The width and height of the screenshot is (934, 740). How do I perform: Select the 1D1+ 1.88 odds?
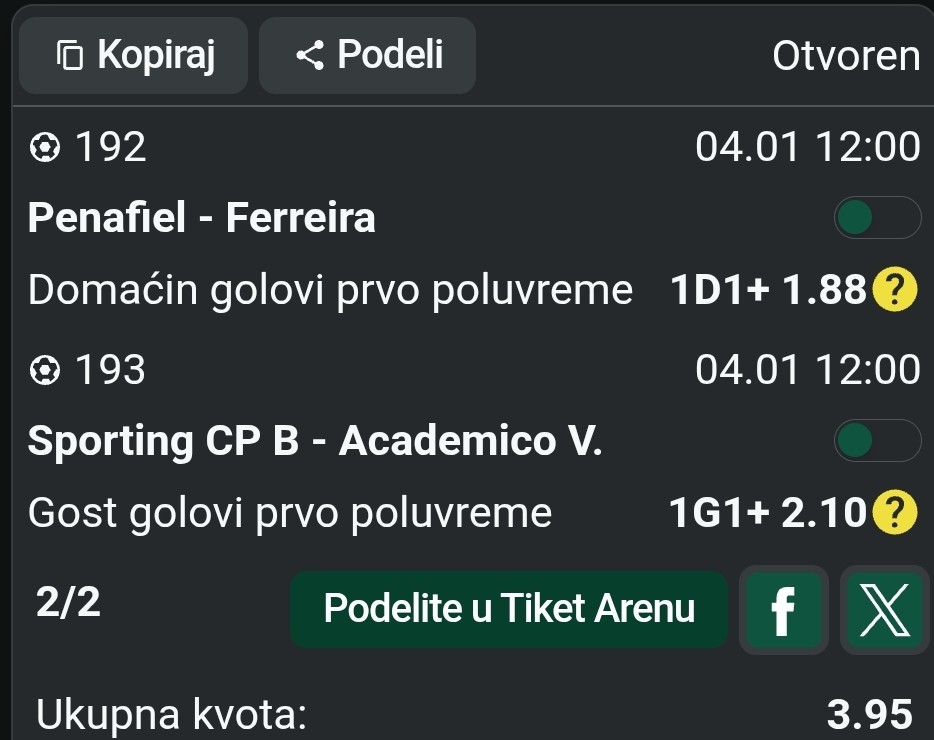point(767,291)
